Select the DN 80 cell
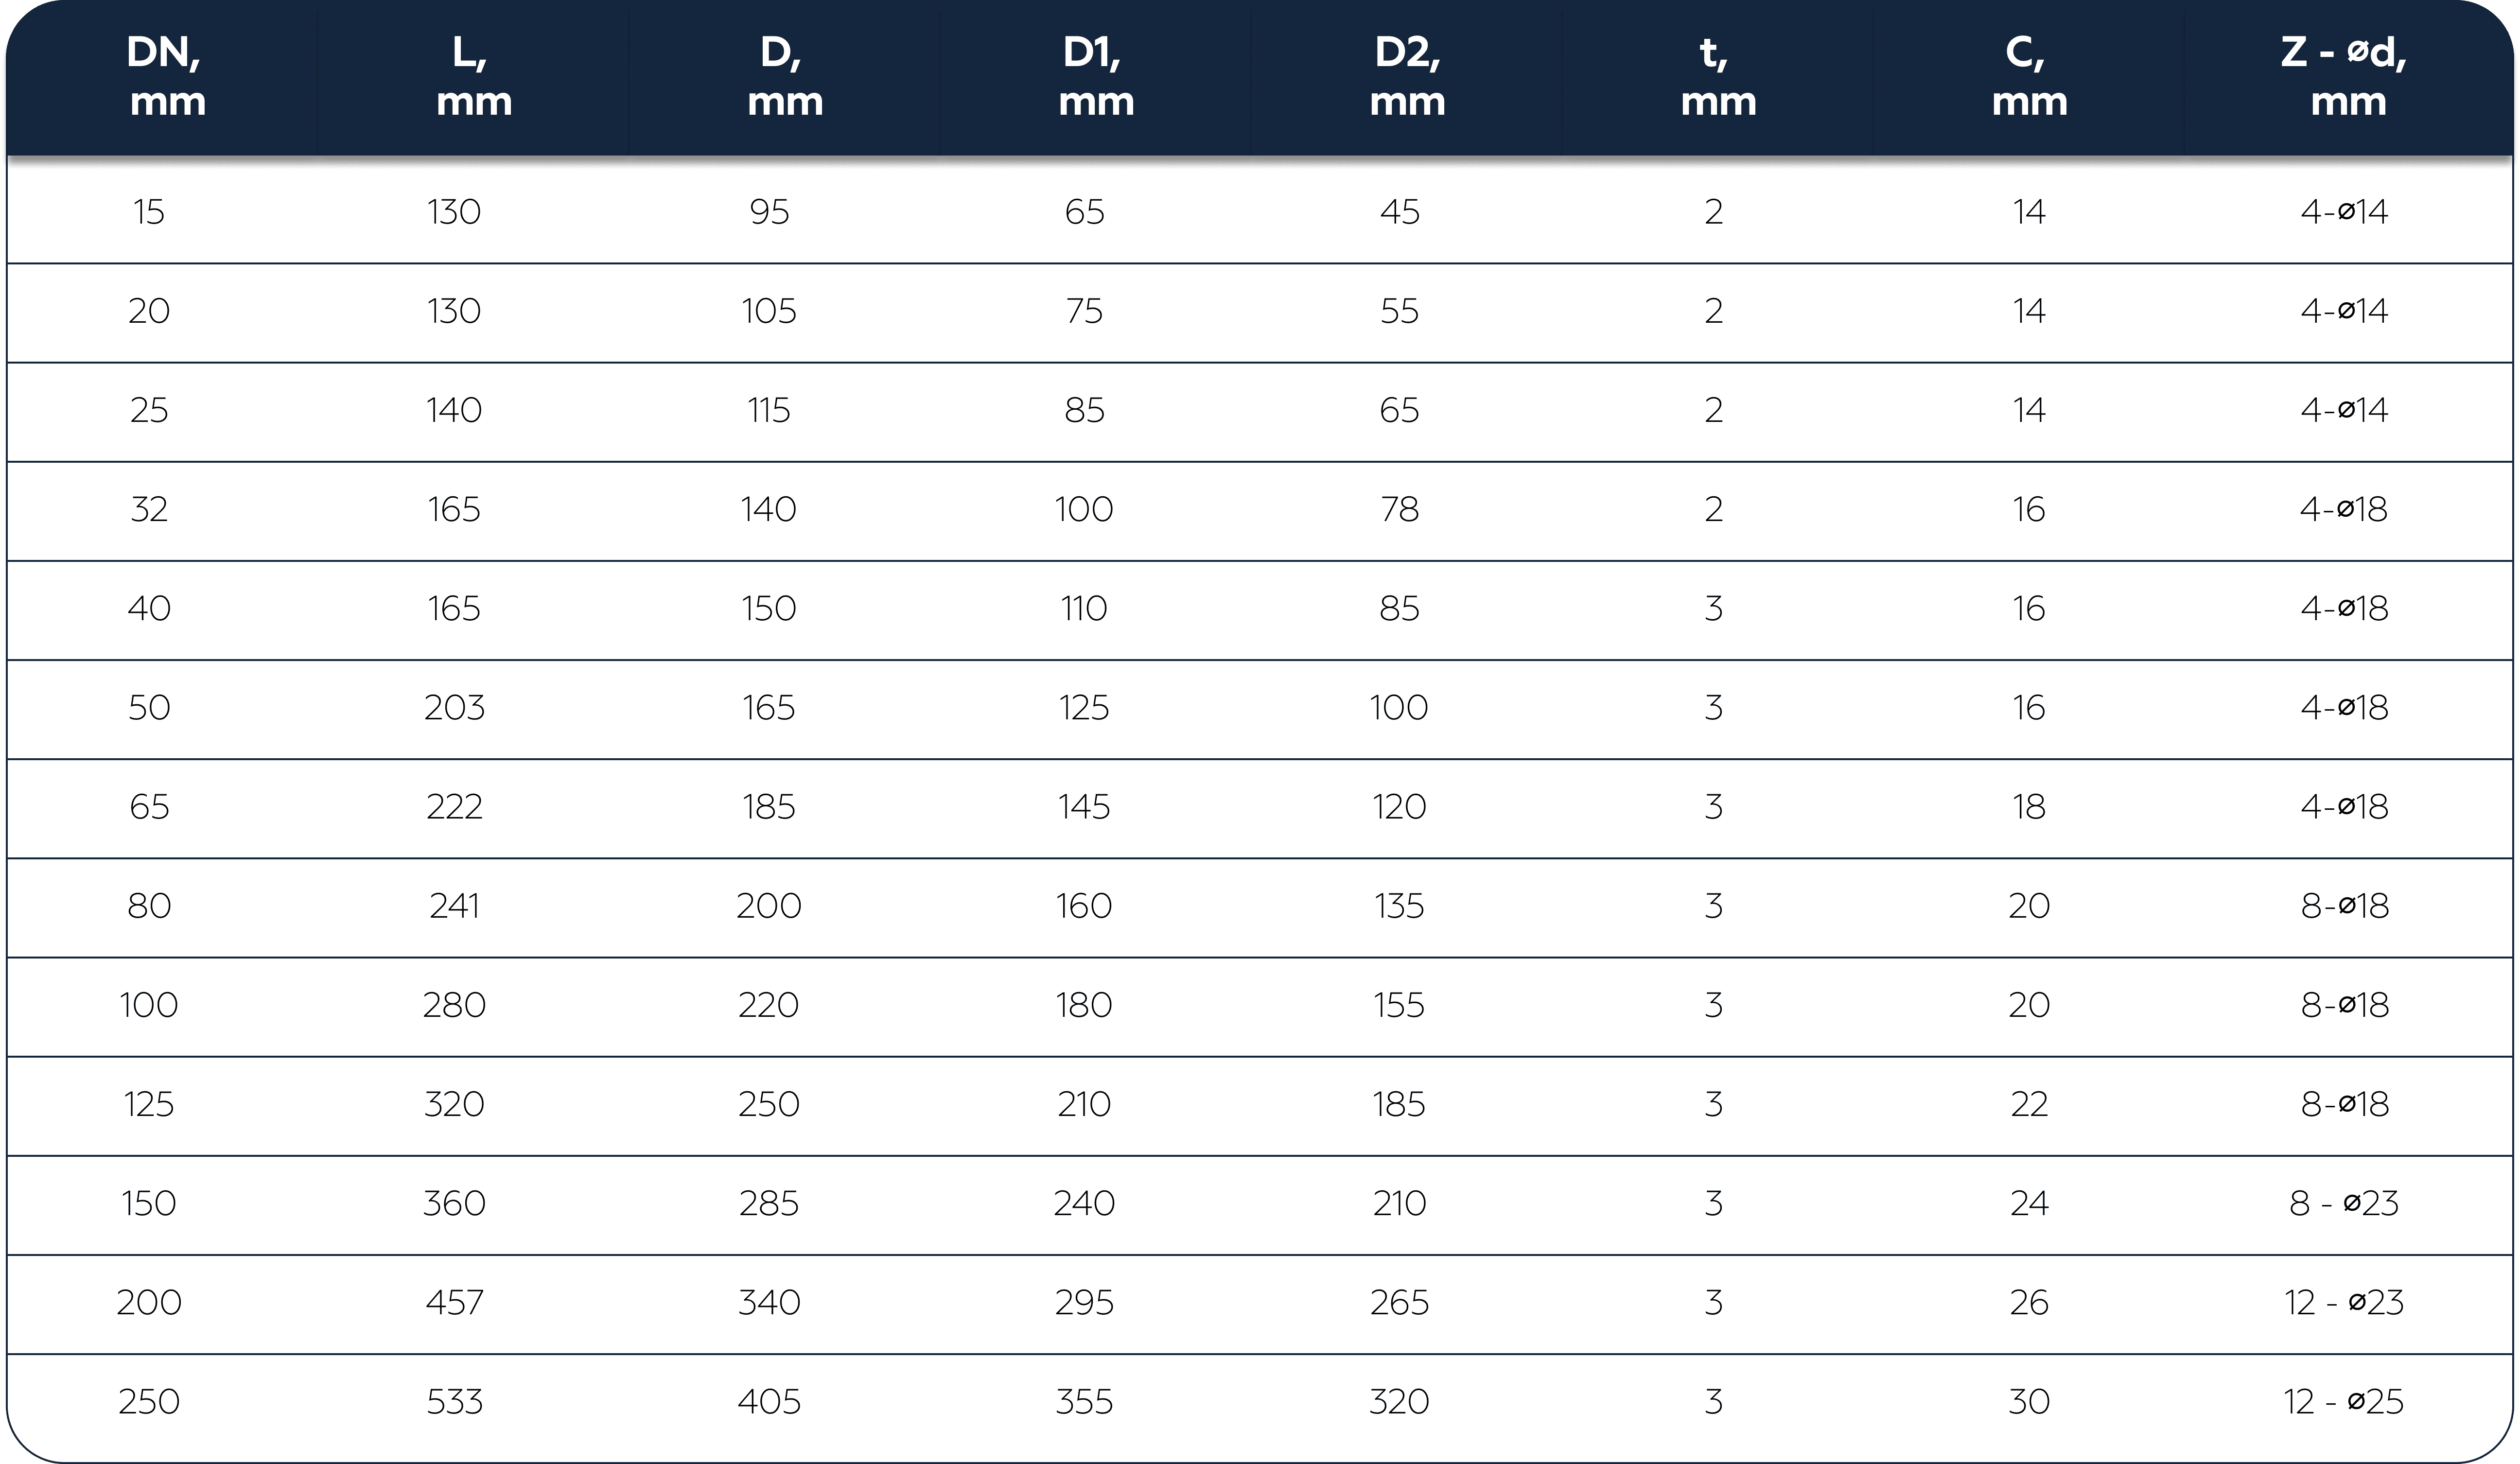Image resolution: width=2520 pixels, height=1464 pixels. 149,906
